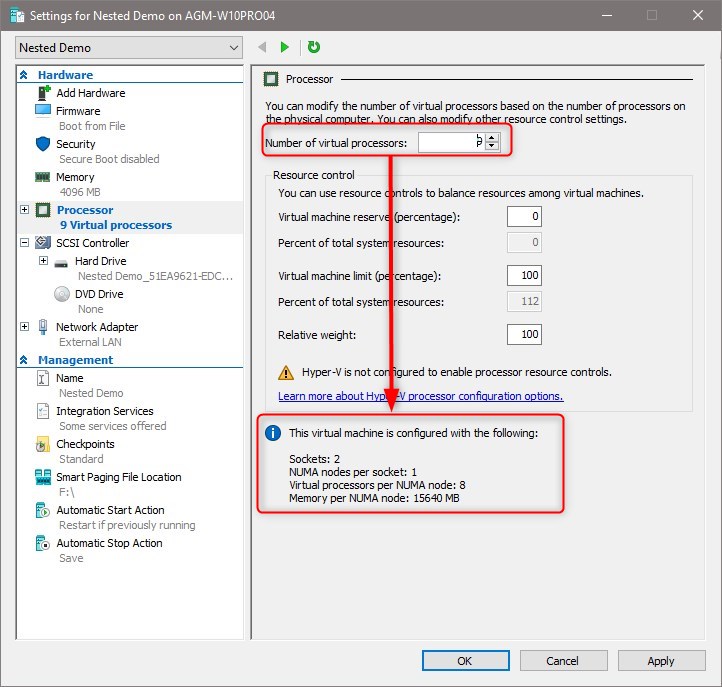Click the Virtual machine reserve percentage field

pos(524,216)
